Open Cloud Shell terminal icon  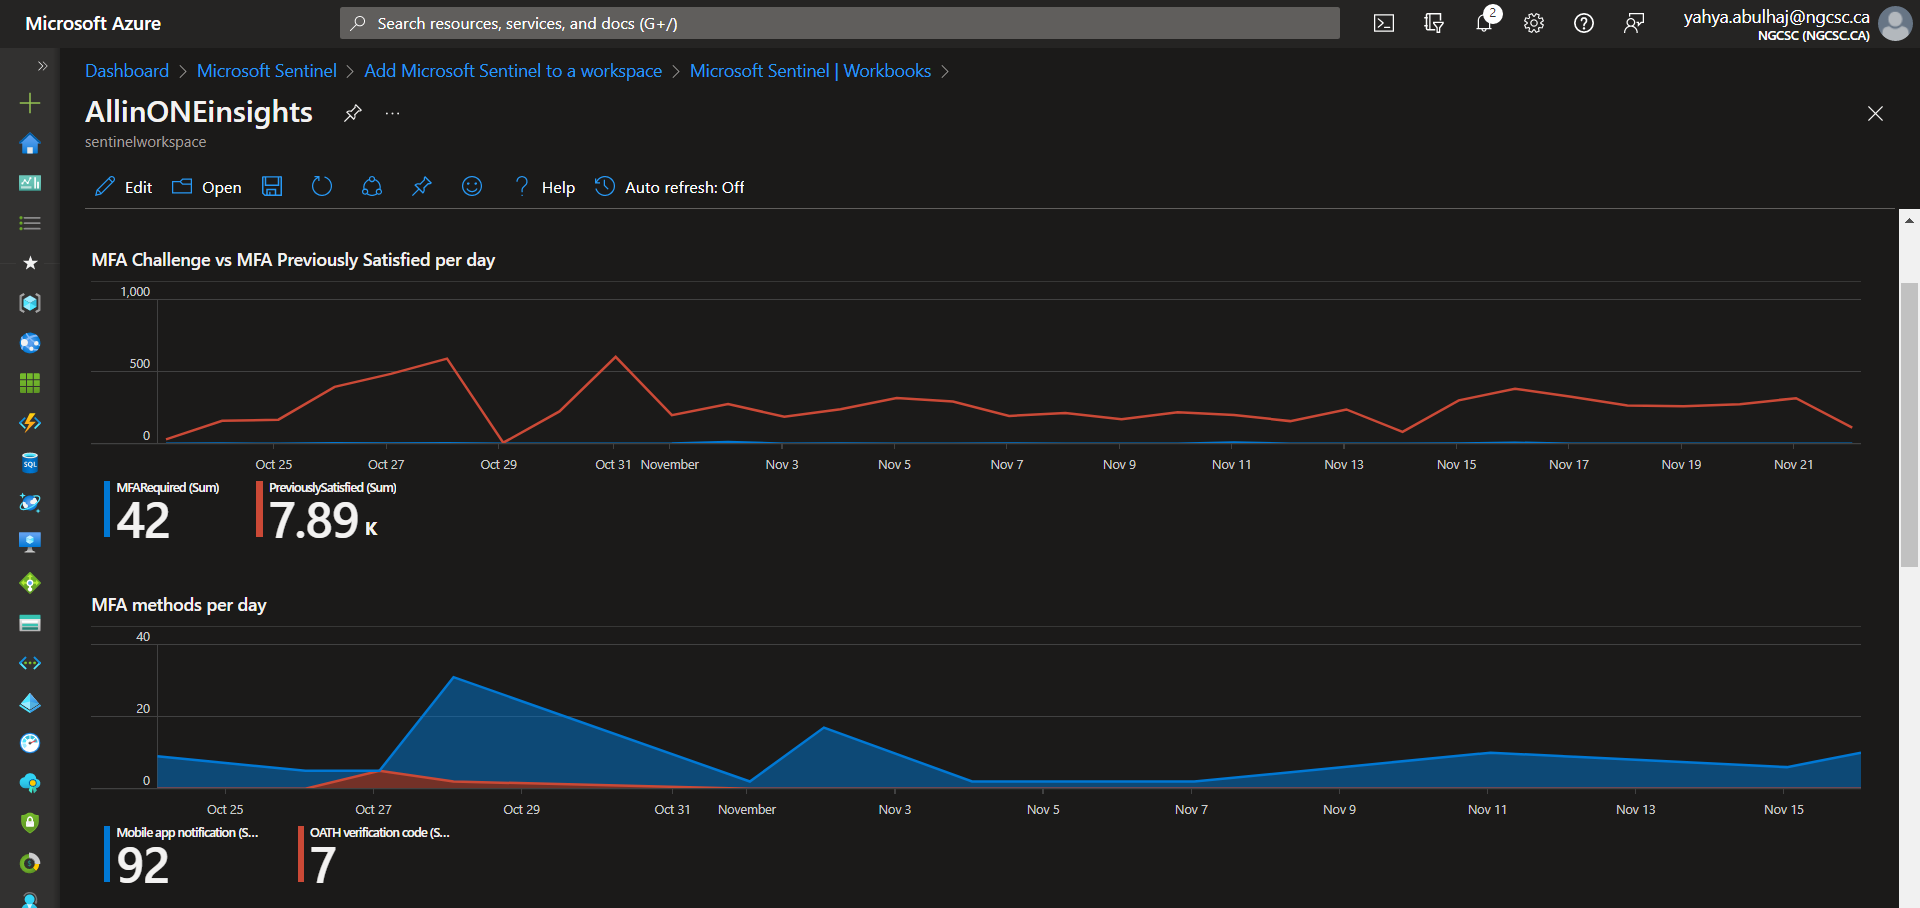click(1384, 23)
